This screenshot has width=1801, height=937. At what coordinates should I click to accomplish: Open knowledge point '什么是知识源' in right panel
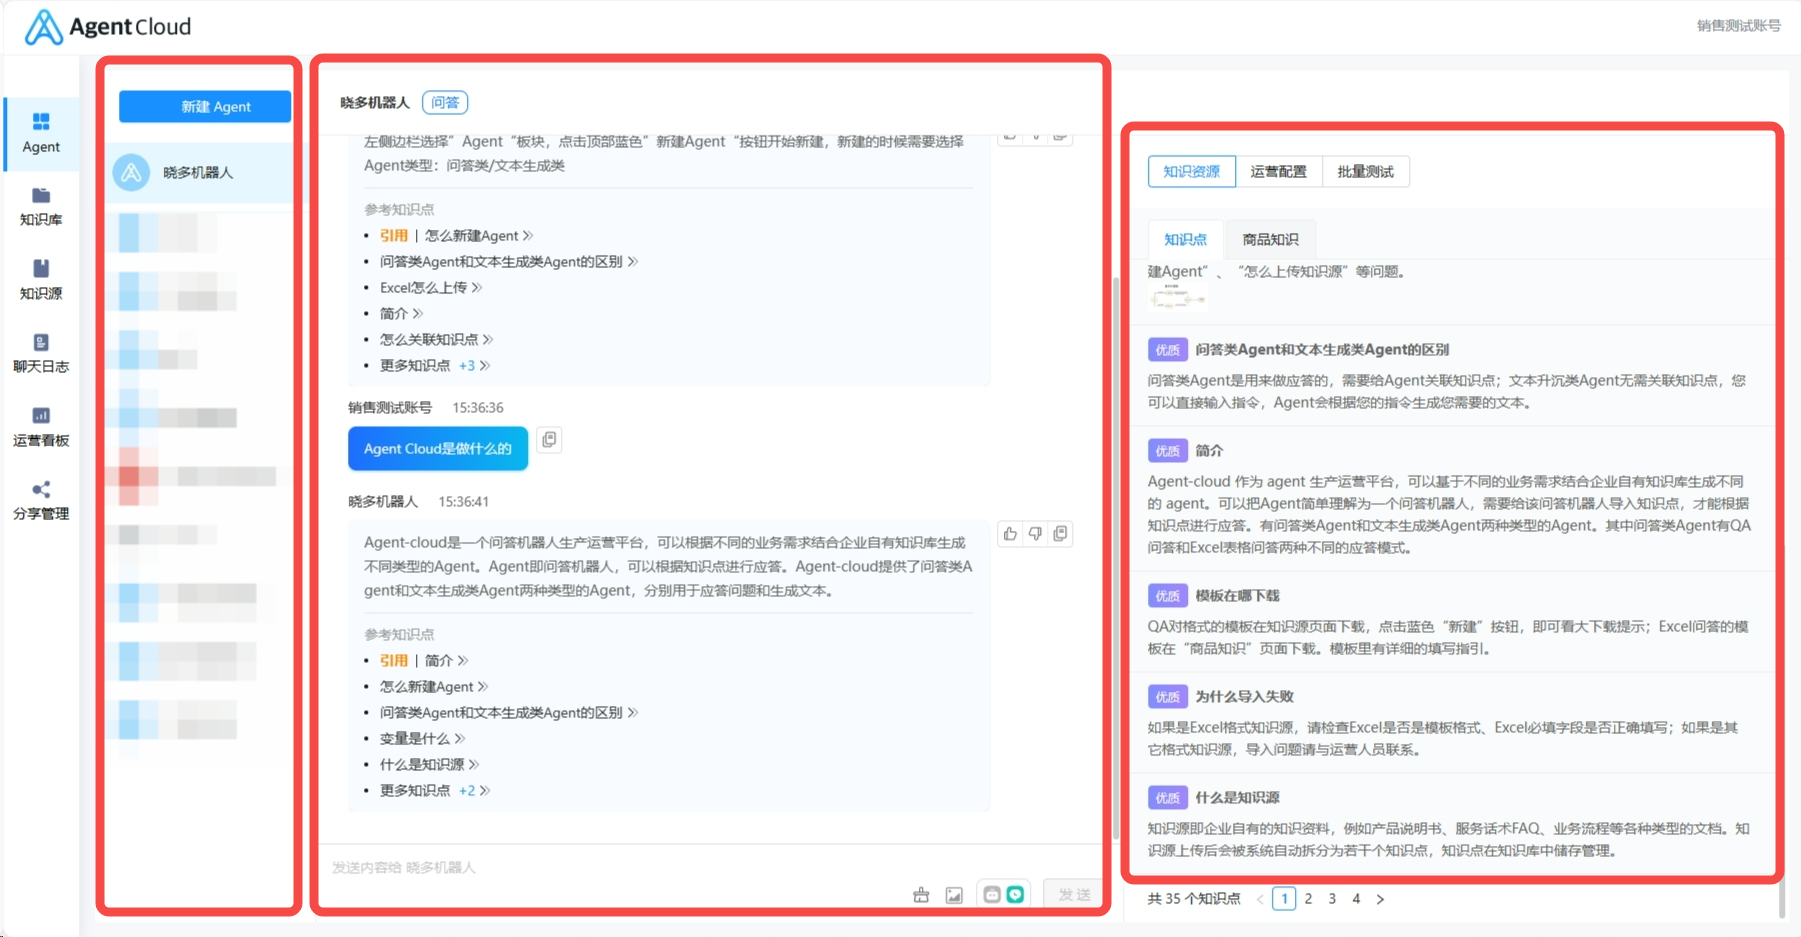(x=1237, y=797)
